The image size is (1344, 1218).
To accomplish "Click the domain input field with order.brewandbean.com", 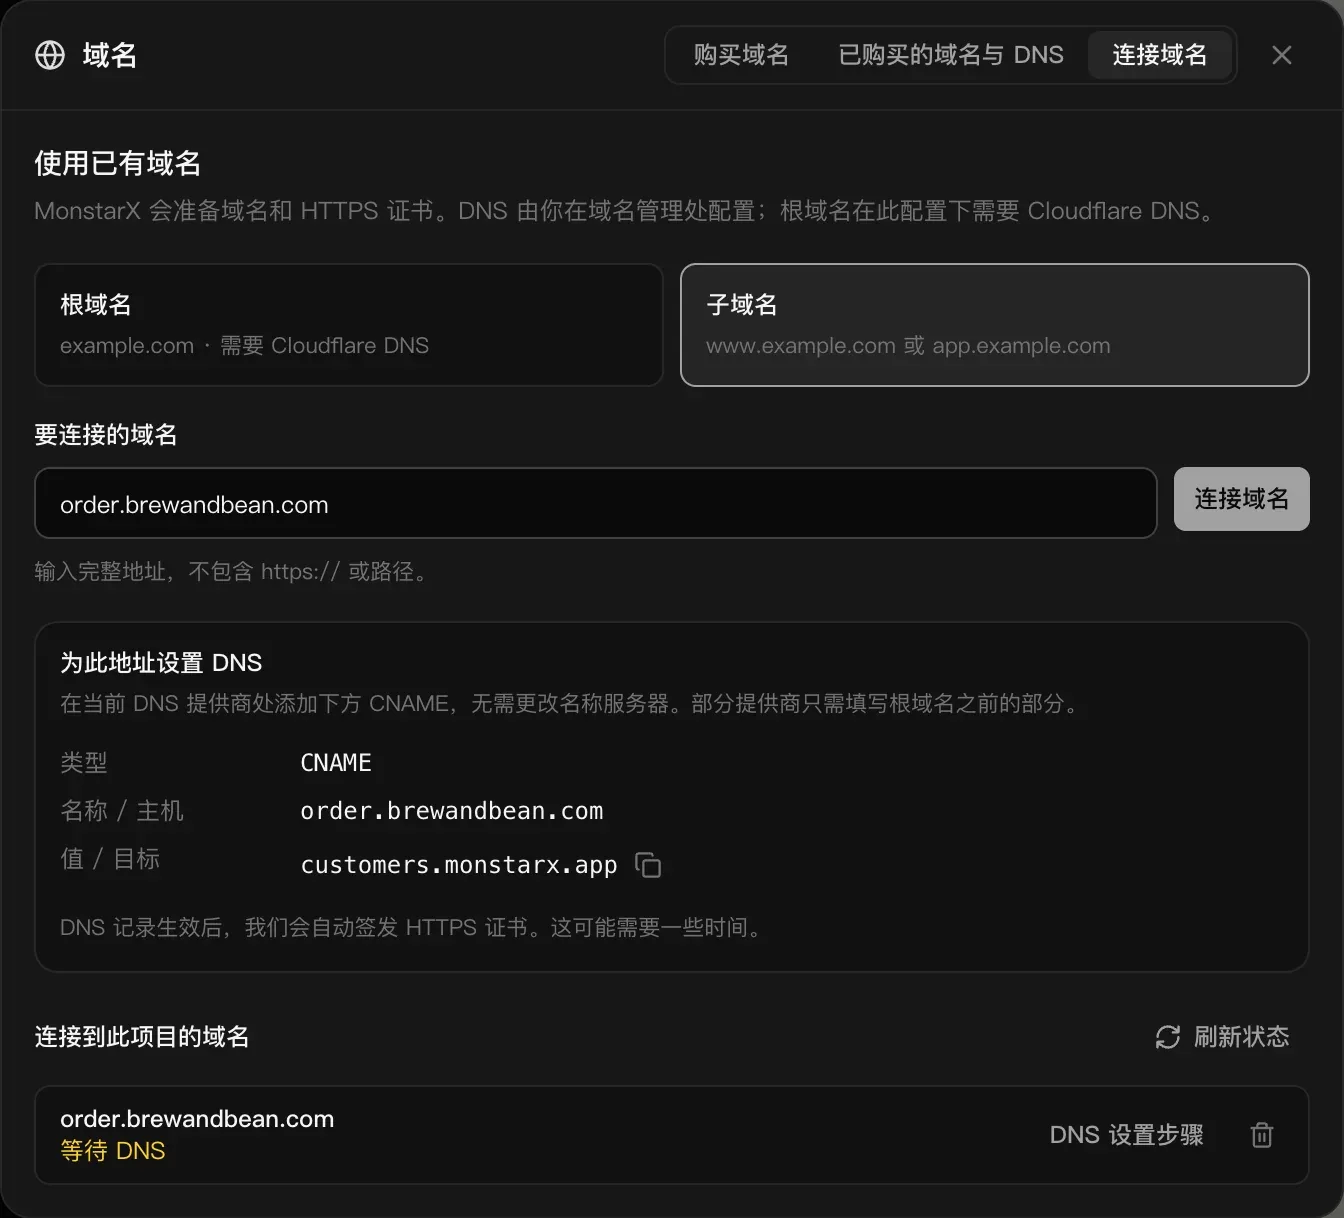I will (596, 503).
